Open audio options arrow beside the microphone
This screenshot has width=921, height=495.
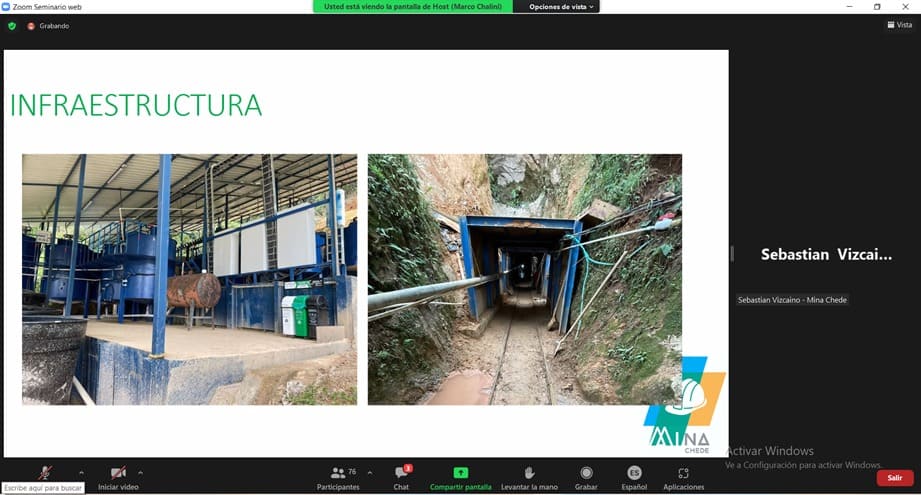pos(81,473)
